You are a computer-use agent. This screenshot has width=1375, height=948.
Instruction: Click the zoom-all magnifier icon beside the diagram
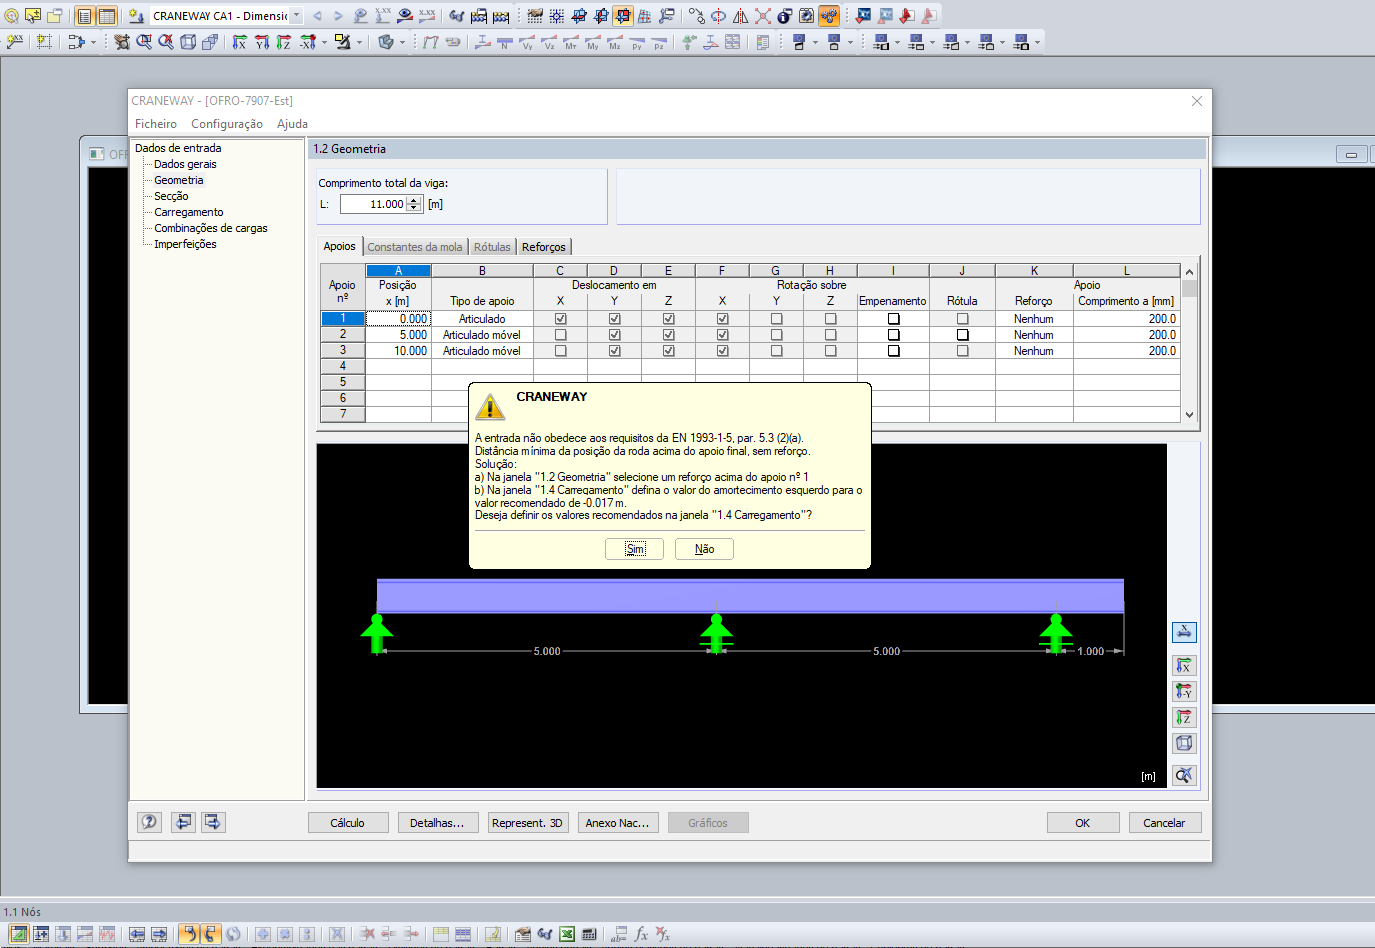(1184, 775)
